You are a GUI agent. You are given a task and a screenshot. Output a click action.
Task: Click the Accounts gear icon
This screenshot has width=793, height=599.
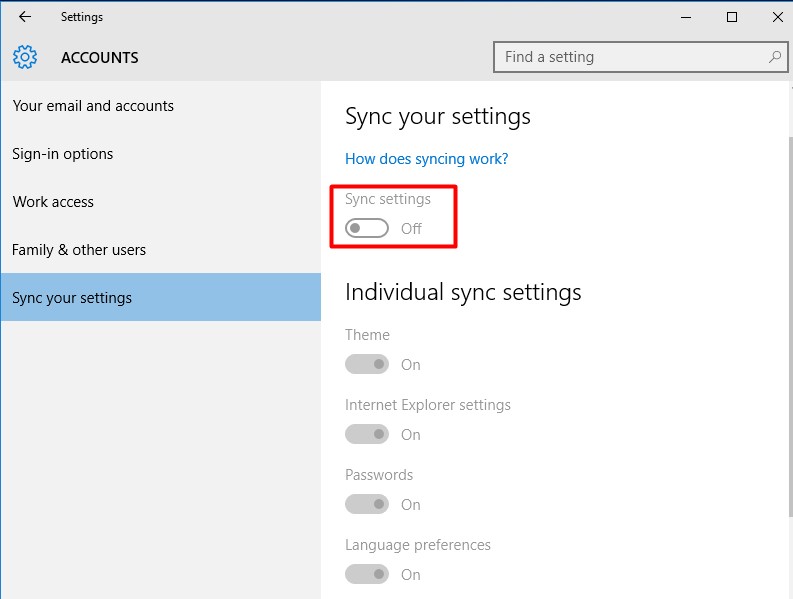click(x=26, y=57)
